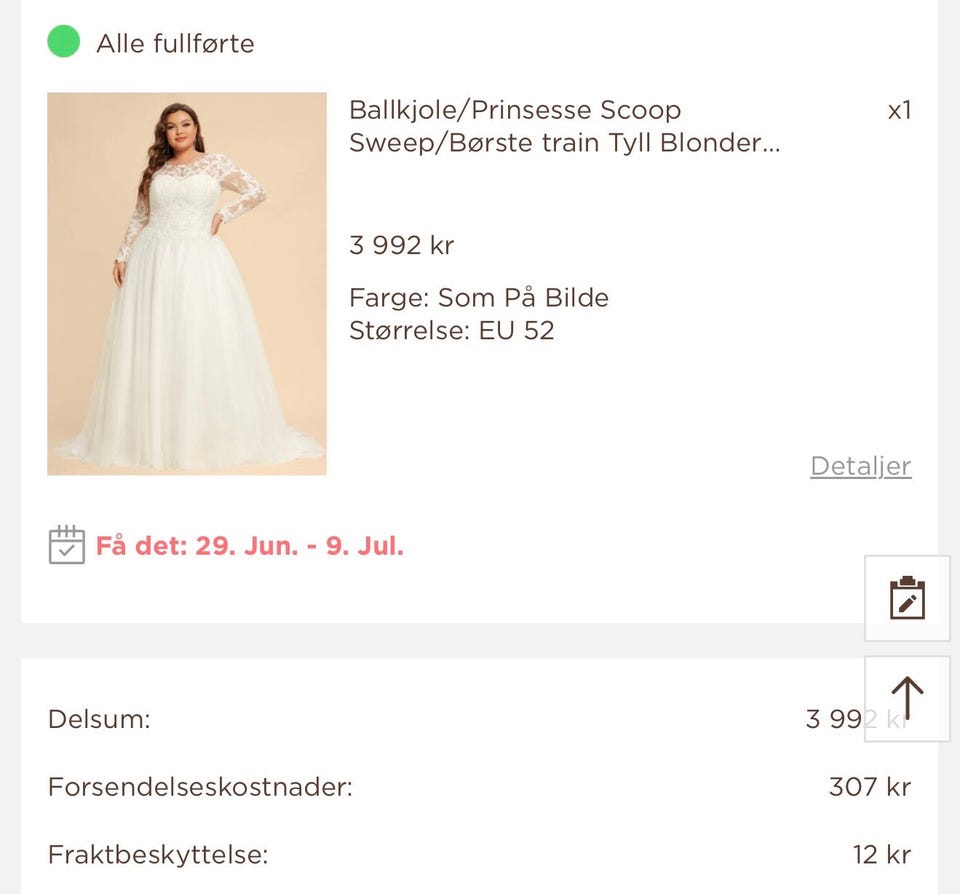Tap the calendar delivery date icon
Image resolution: width=960 pixels, height=894 pixels.
(x=65, y=546)
